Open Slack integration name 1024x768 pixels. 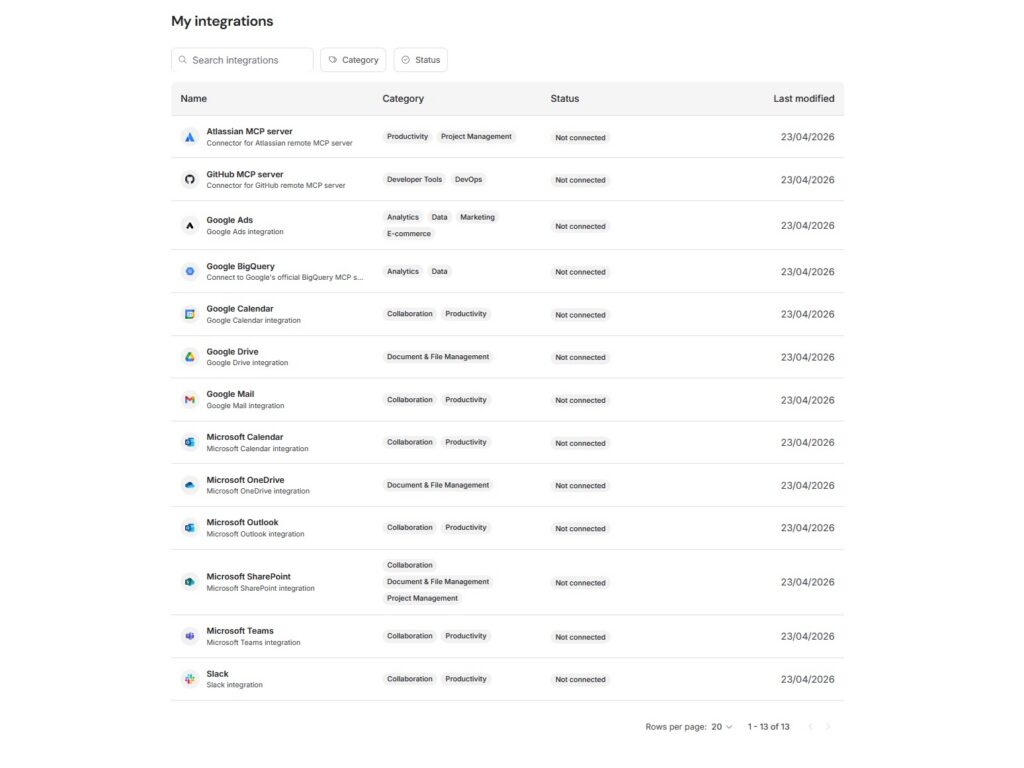click(217, 674)
